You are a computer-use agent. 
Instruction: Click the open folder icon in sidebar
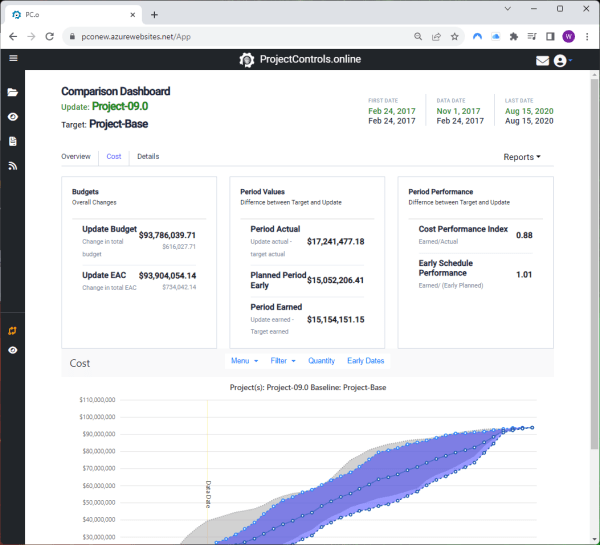[13, 92]
